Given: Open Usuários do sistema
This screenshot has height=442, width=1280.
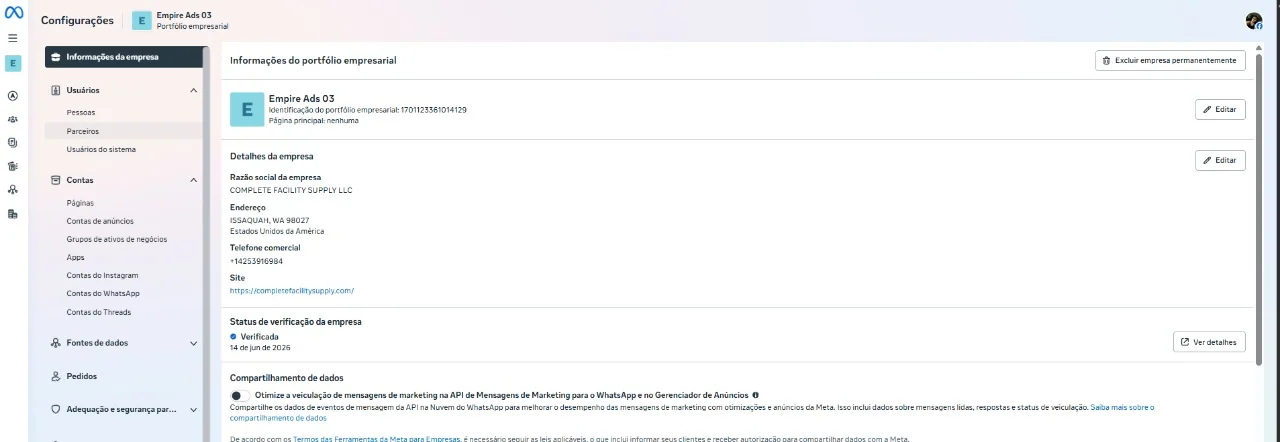Looking at the screenshot, I should point(101,149).
